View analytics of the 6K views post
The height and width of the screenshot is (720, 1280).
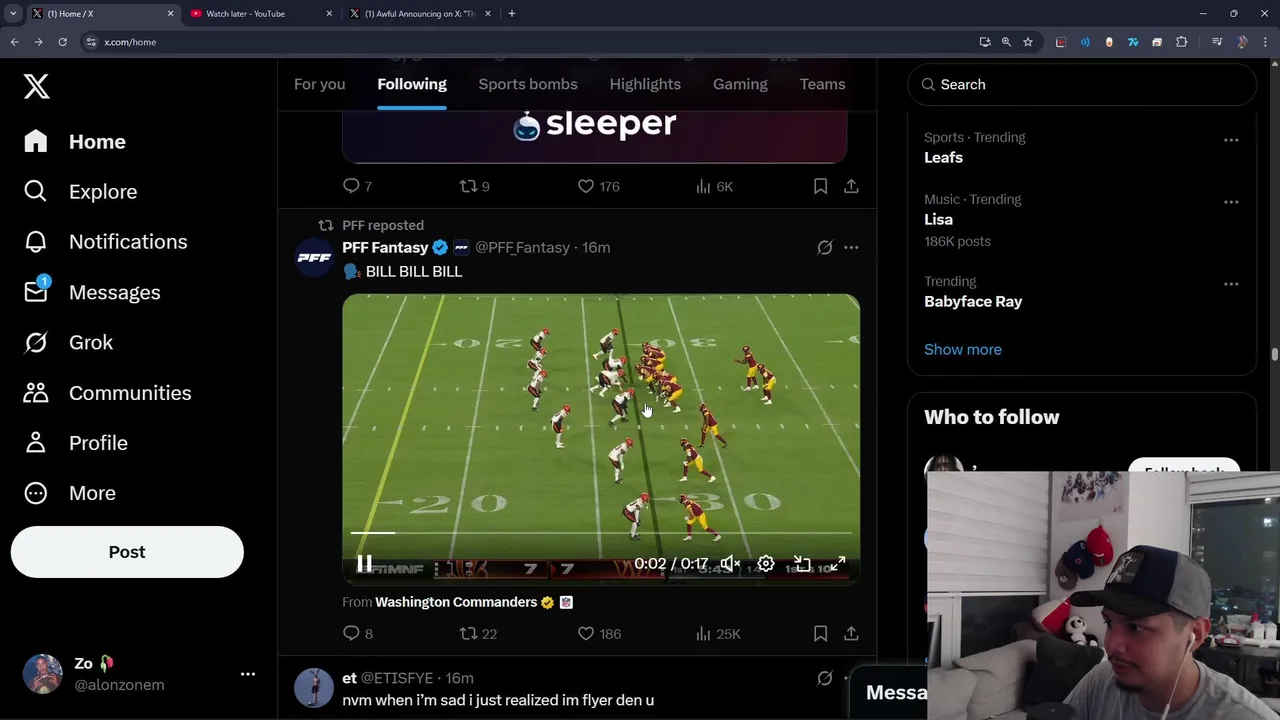click(714, 186)
